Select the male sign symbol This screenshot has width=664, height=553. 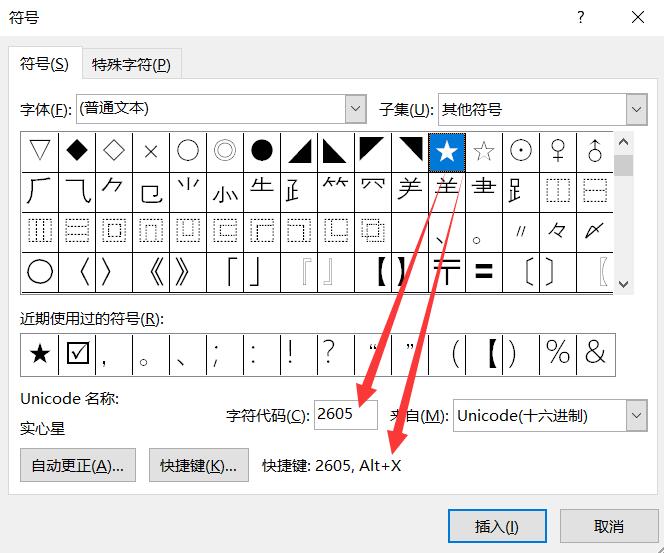(x=595, y=152)
